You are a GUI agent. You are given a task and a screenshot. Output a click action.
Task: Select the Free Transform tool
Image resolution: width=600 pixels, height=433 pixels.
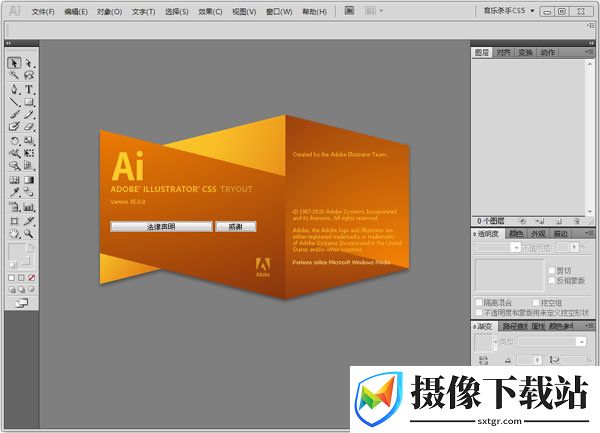point(29,153)
